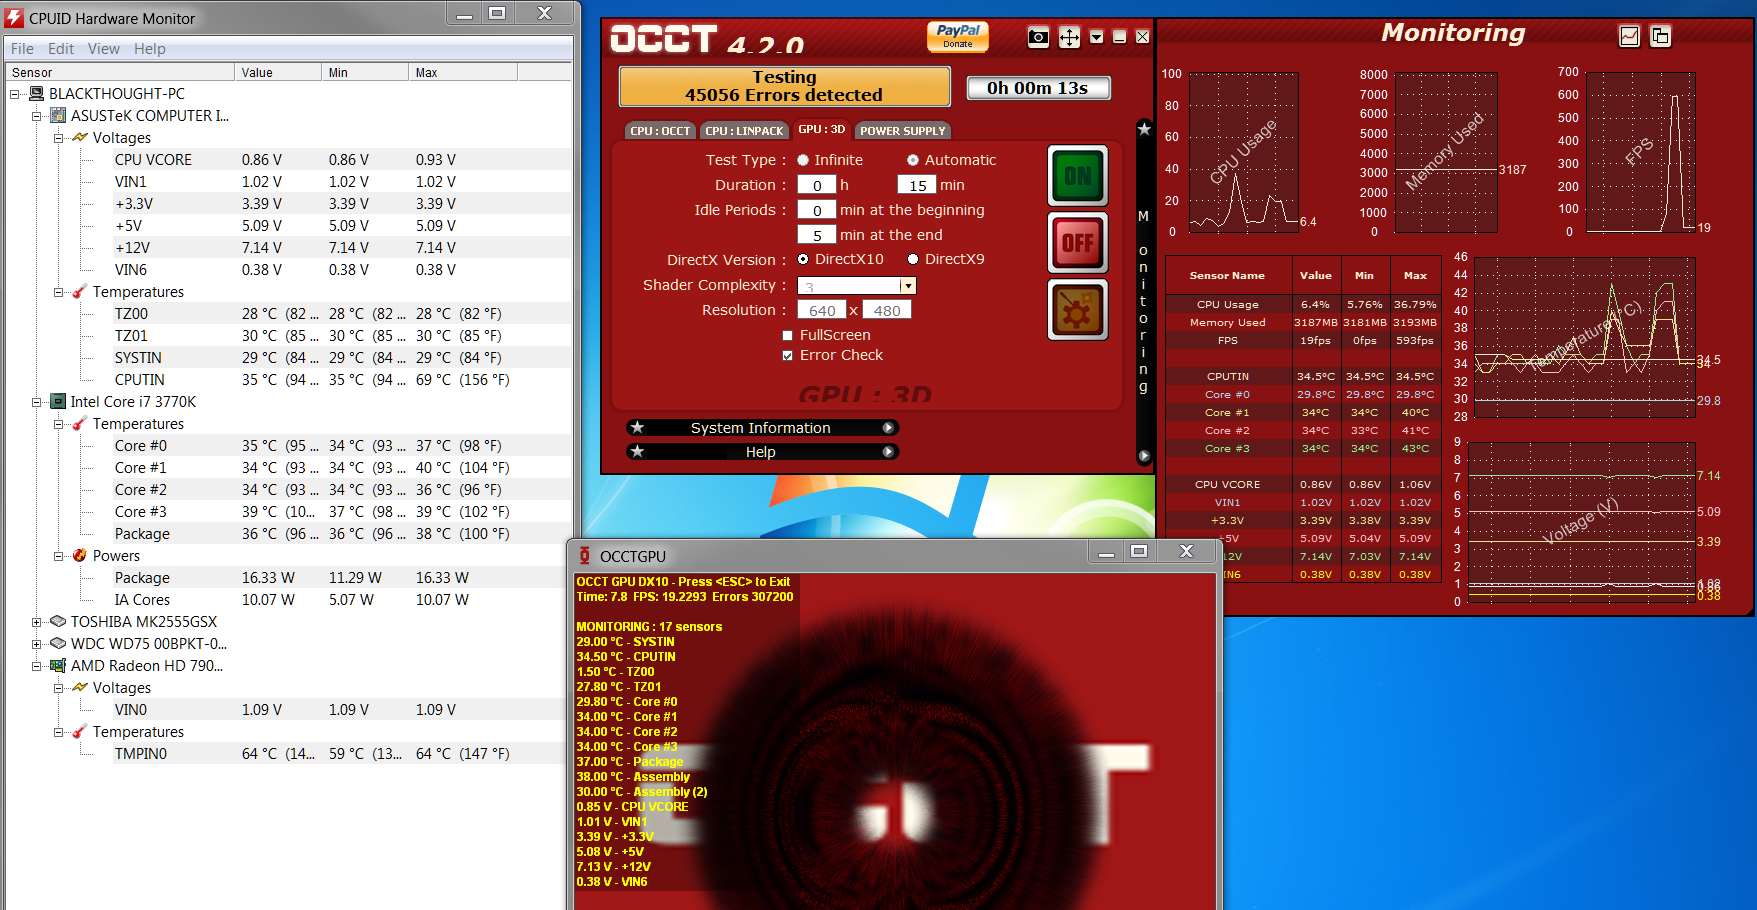Click AMD Radeon Voltages lightning icon
The width and height of the screenshot is (1757, 910).
[80, 688]
